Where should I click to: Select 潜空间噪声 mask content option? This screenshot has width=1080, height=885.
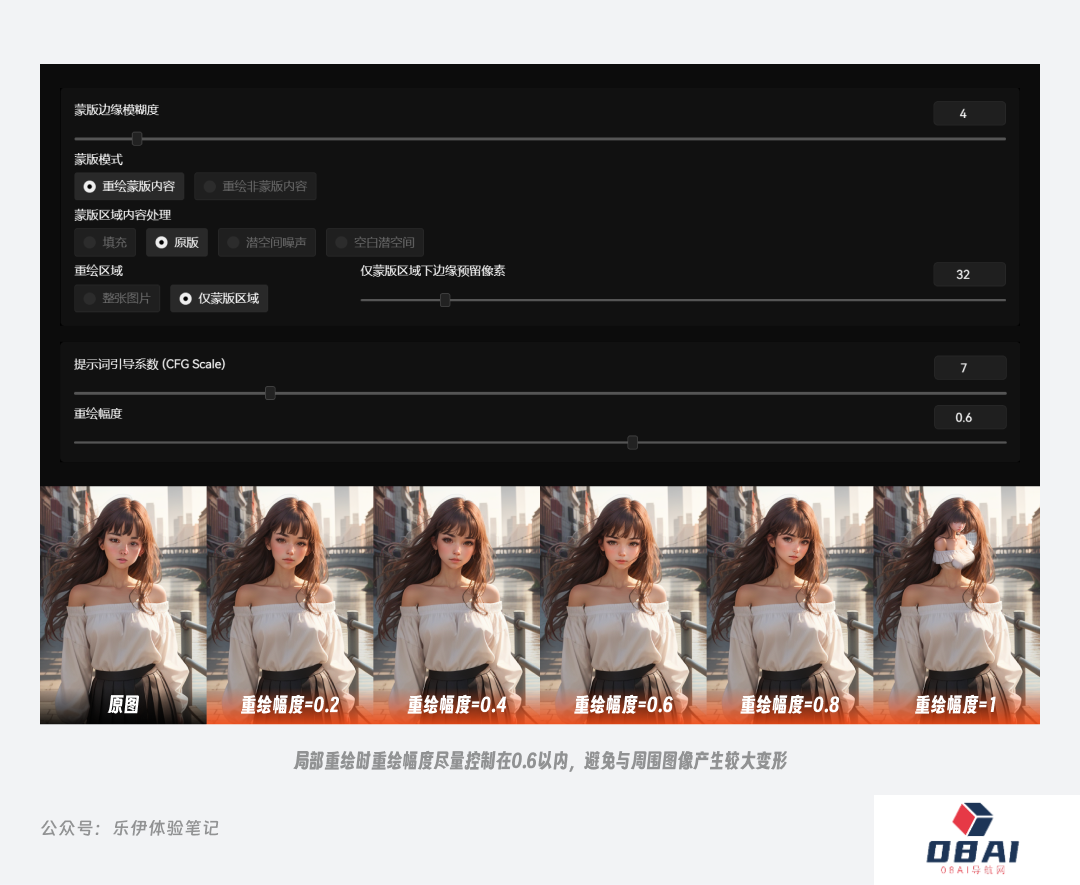tap(268, 242)
